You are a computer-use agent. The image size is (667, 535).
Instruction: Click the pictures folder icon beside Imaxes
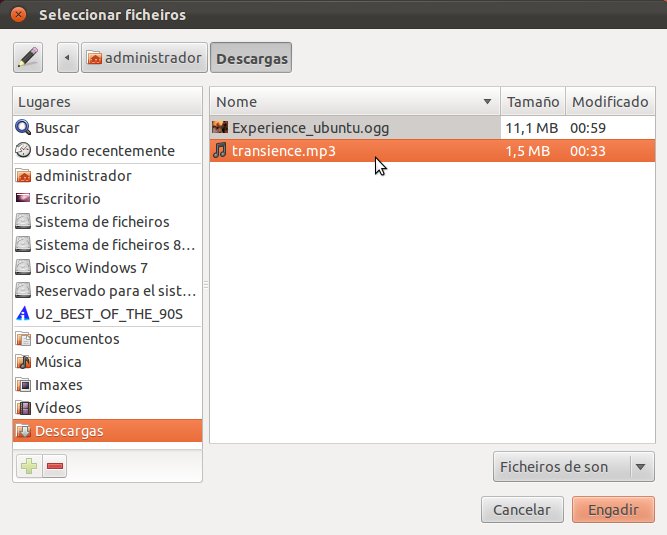[x=23, y=384]
